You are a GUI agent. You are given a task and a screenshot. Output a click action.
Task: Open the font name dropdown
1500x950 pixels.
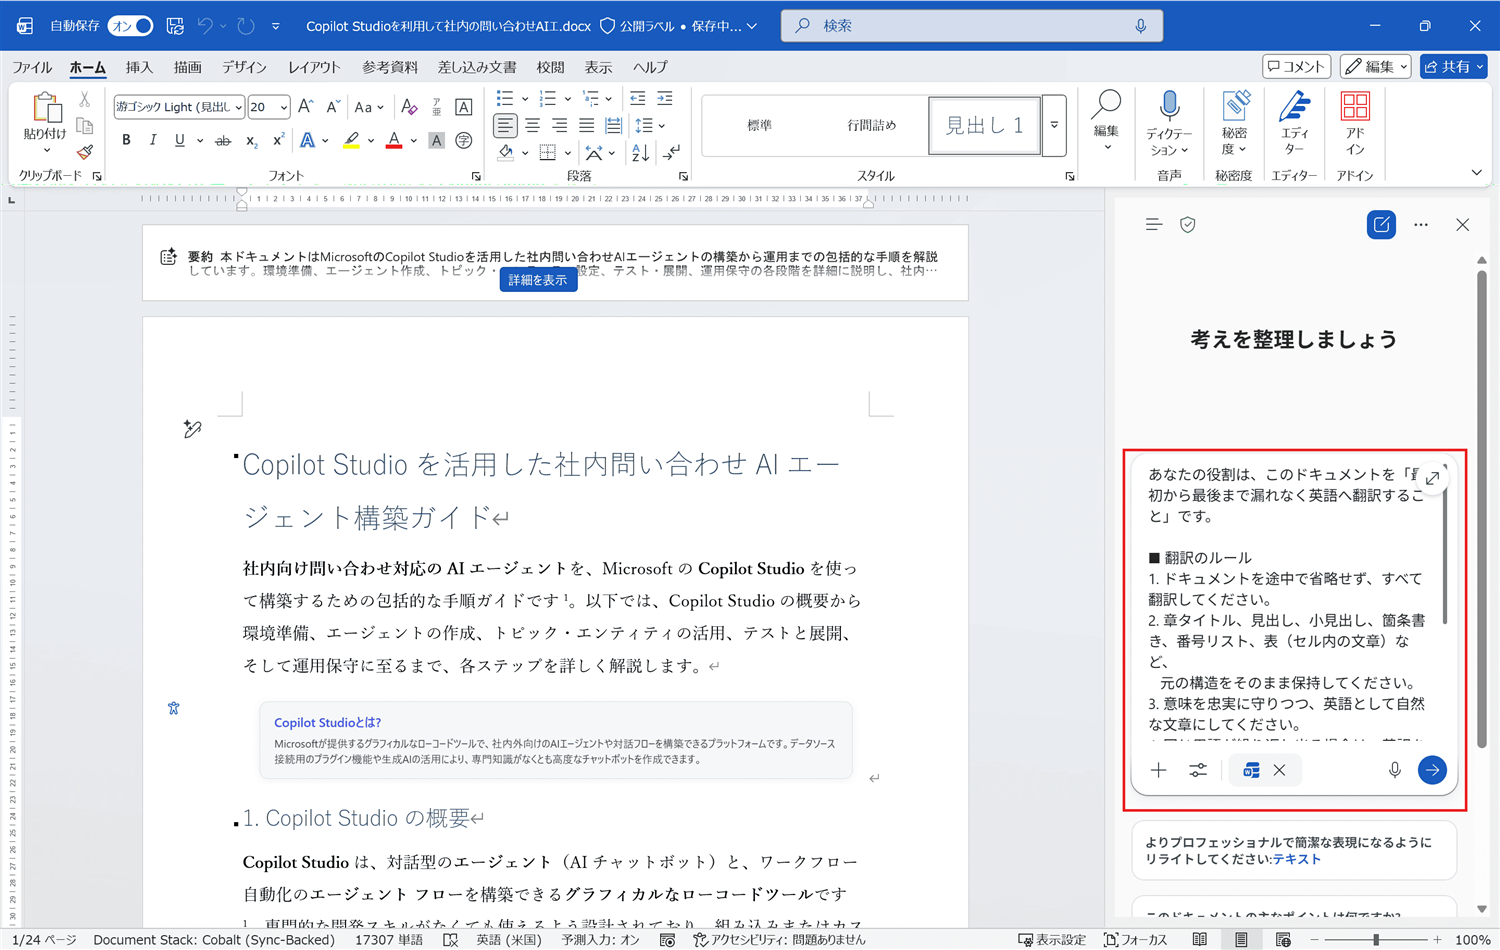click(x=239, y=107)
